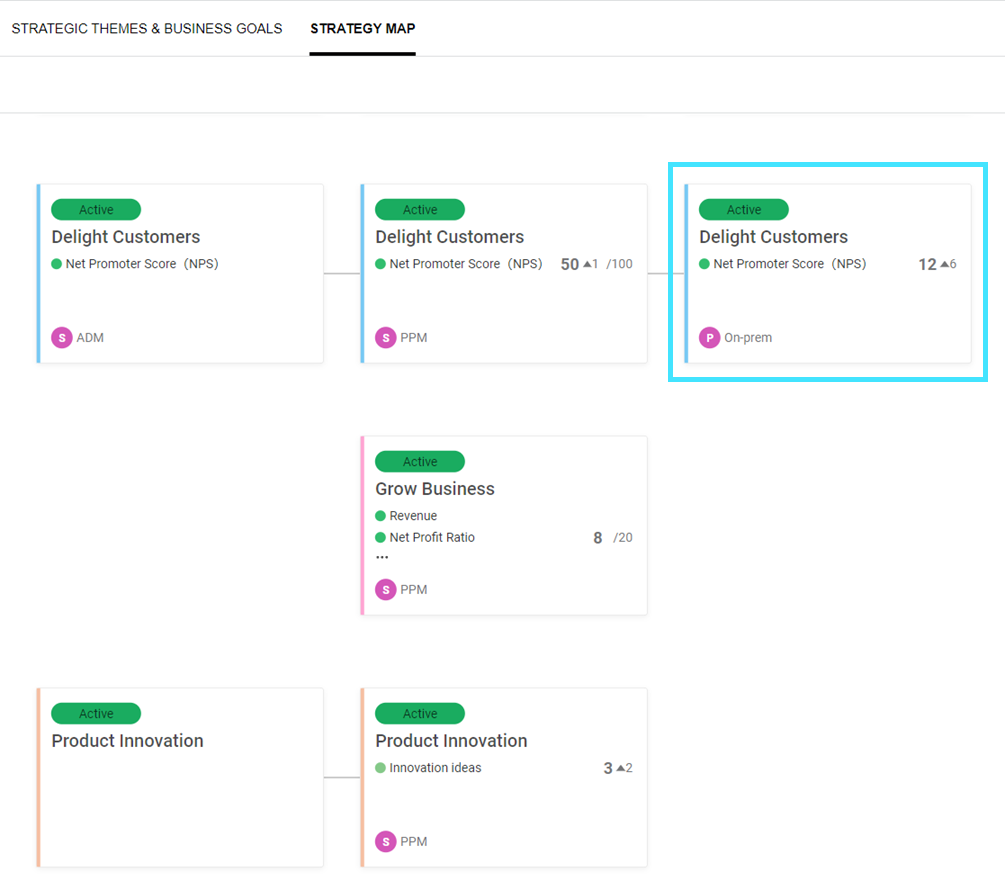
Task: Click the S avatar in Product Innovation PPM card
Action: pos(386,842)
